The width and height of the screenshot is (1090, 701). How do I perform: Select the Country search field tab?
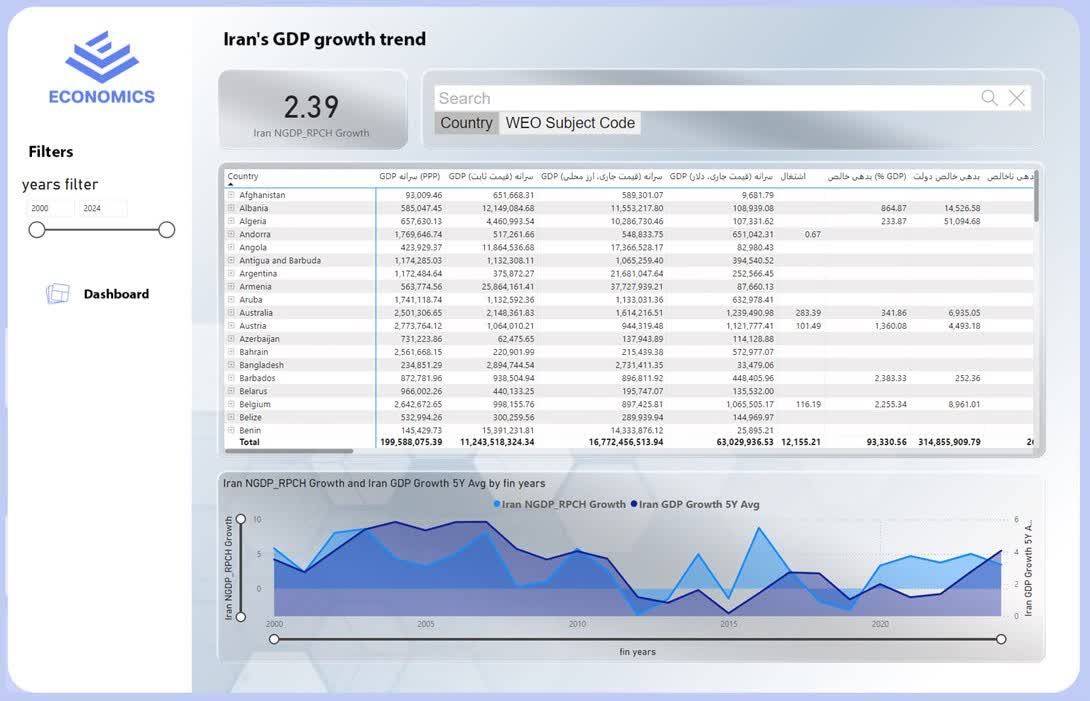[x=466, y=123]
